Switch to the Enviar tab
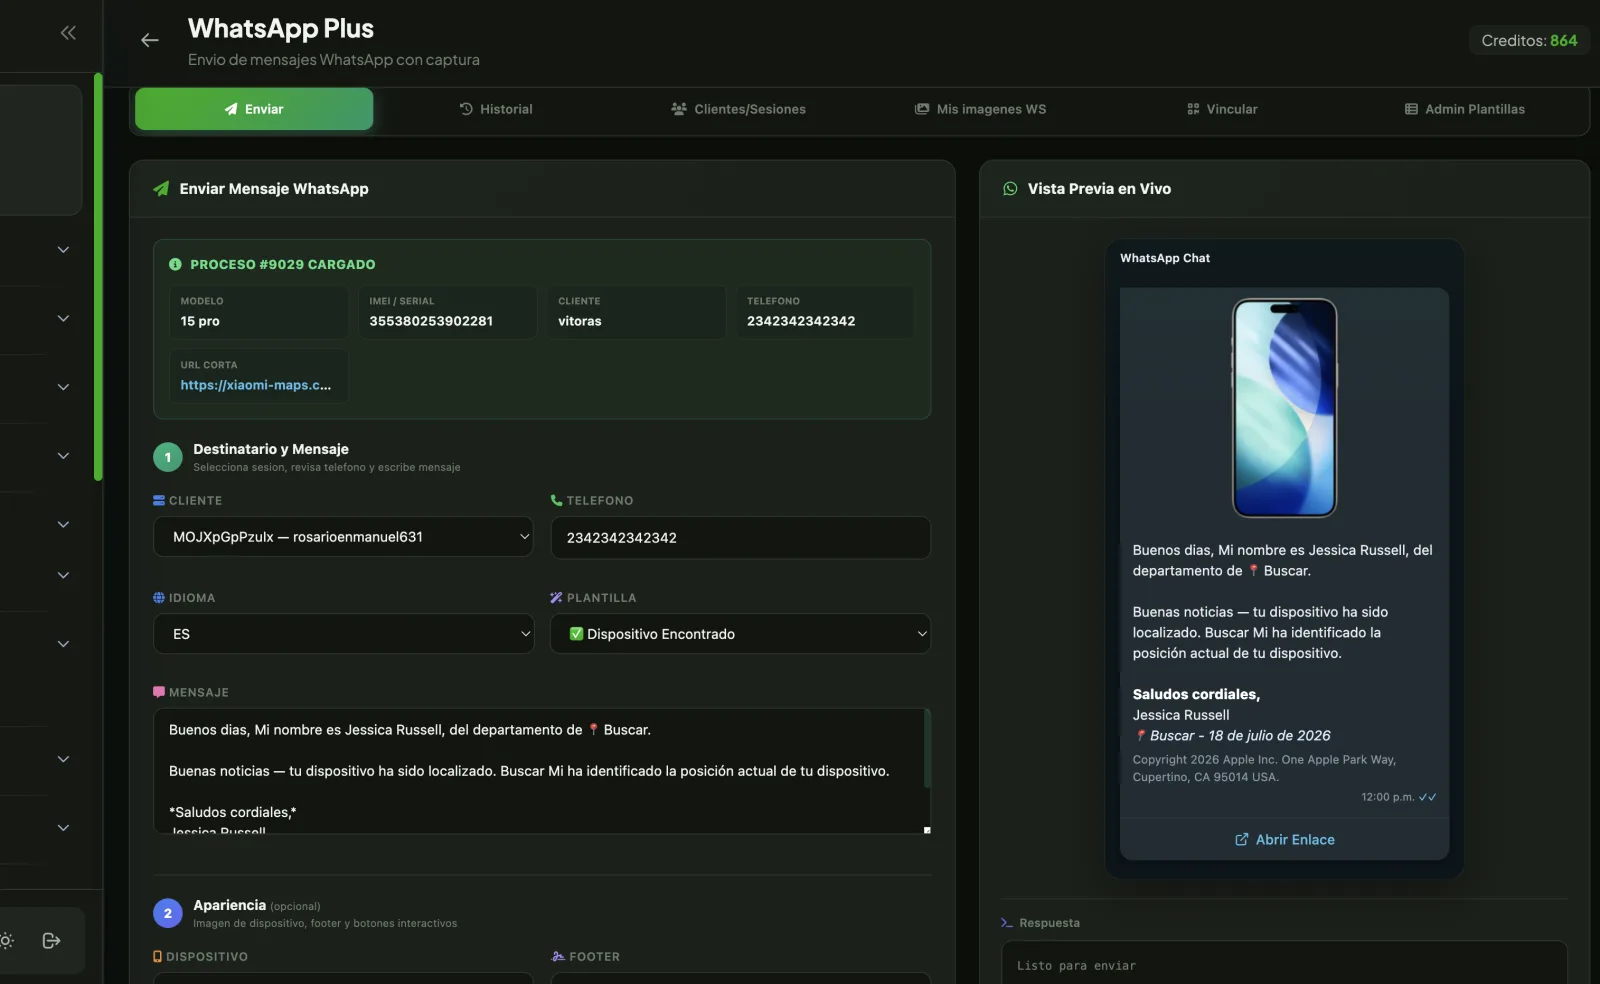 [x=254, y=109]
